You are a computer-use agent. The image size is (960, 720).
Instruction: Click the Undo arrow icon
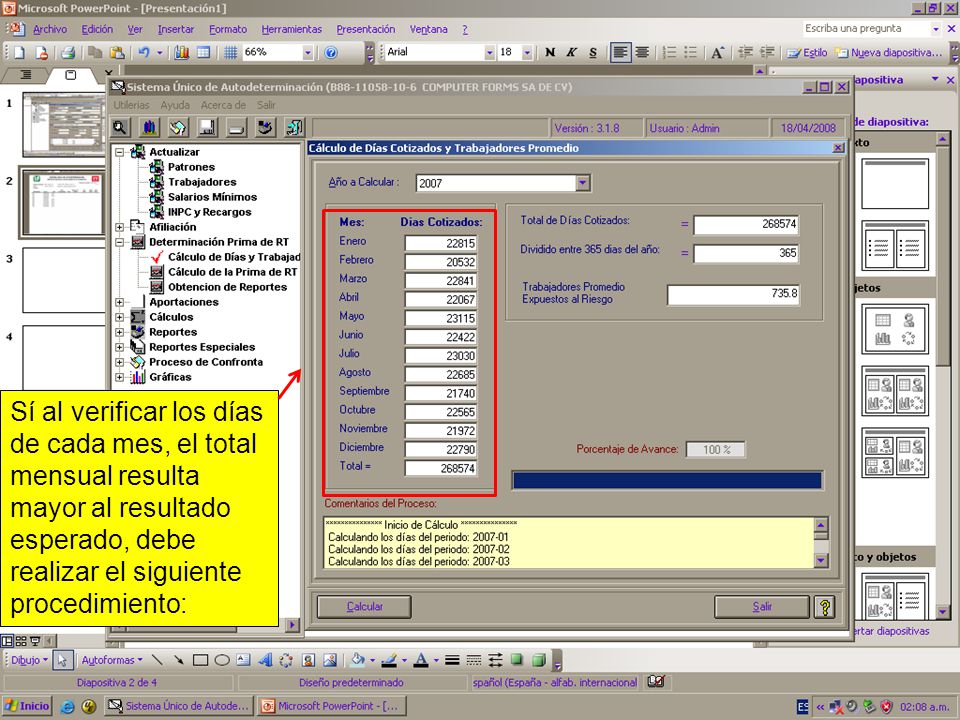point(144,53)
